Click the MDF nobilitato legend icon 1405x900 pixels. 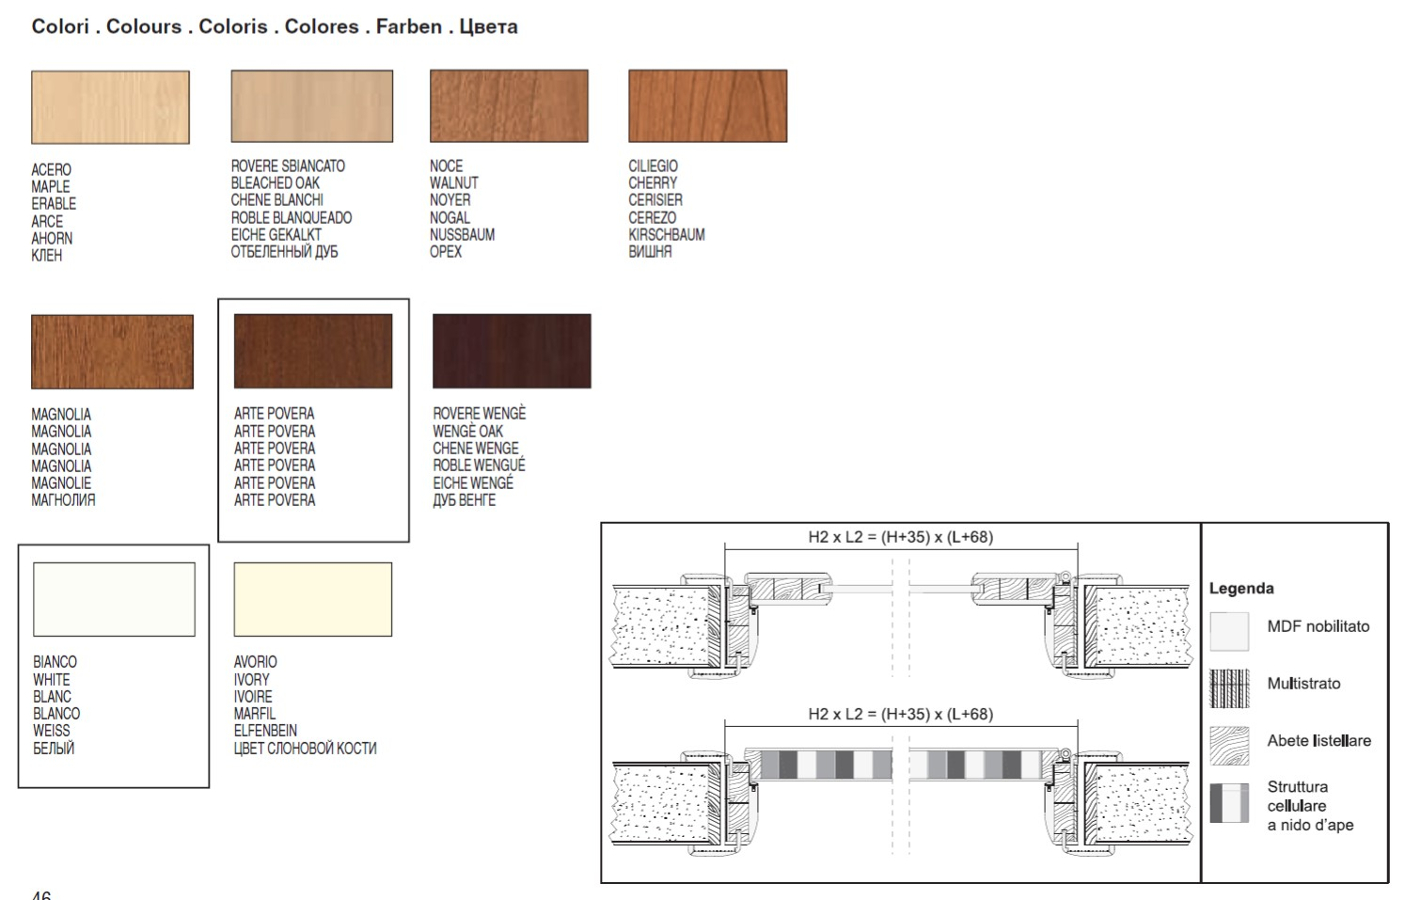click(x=1229, y=631)
